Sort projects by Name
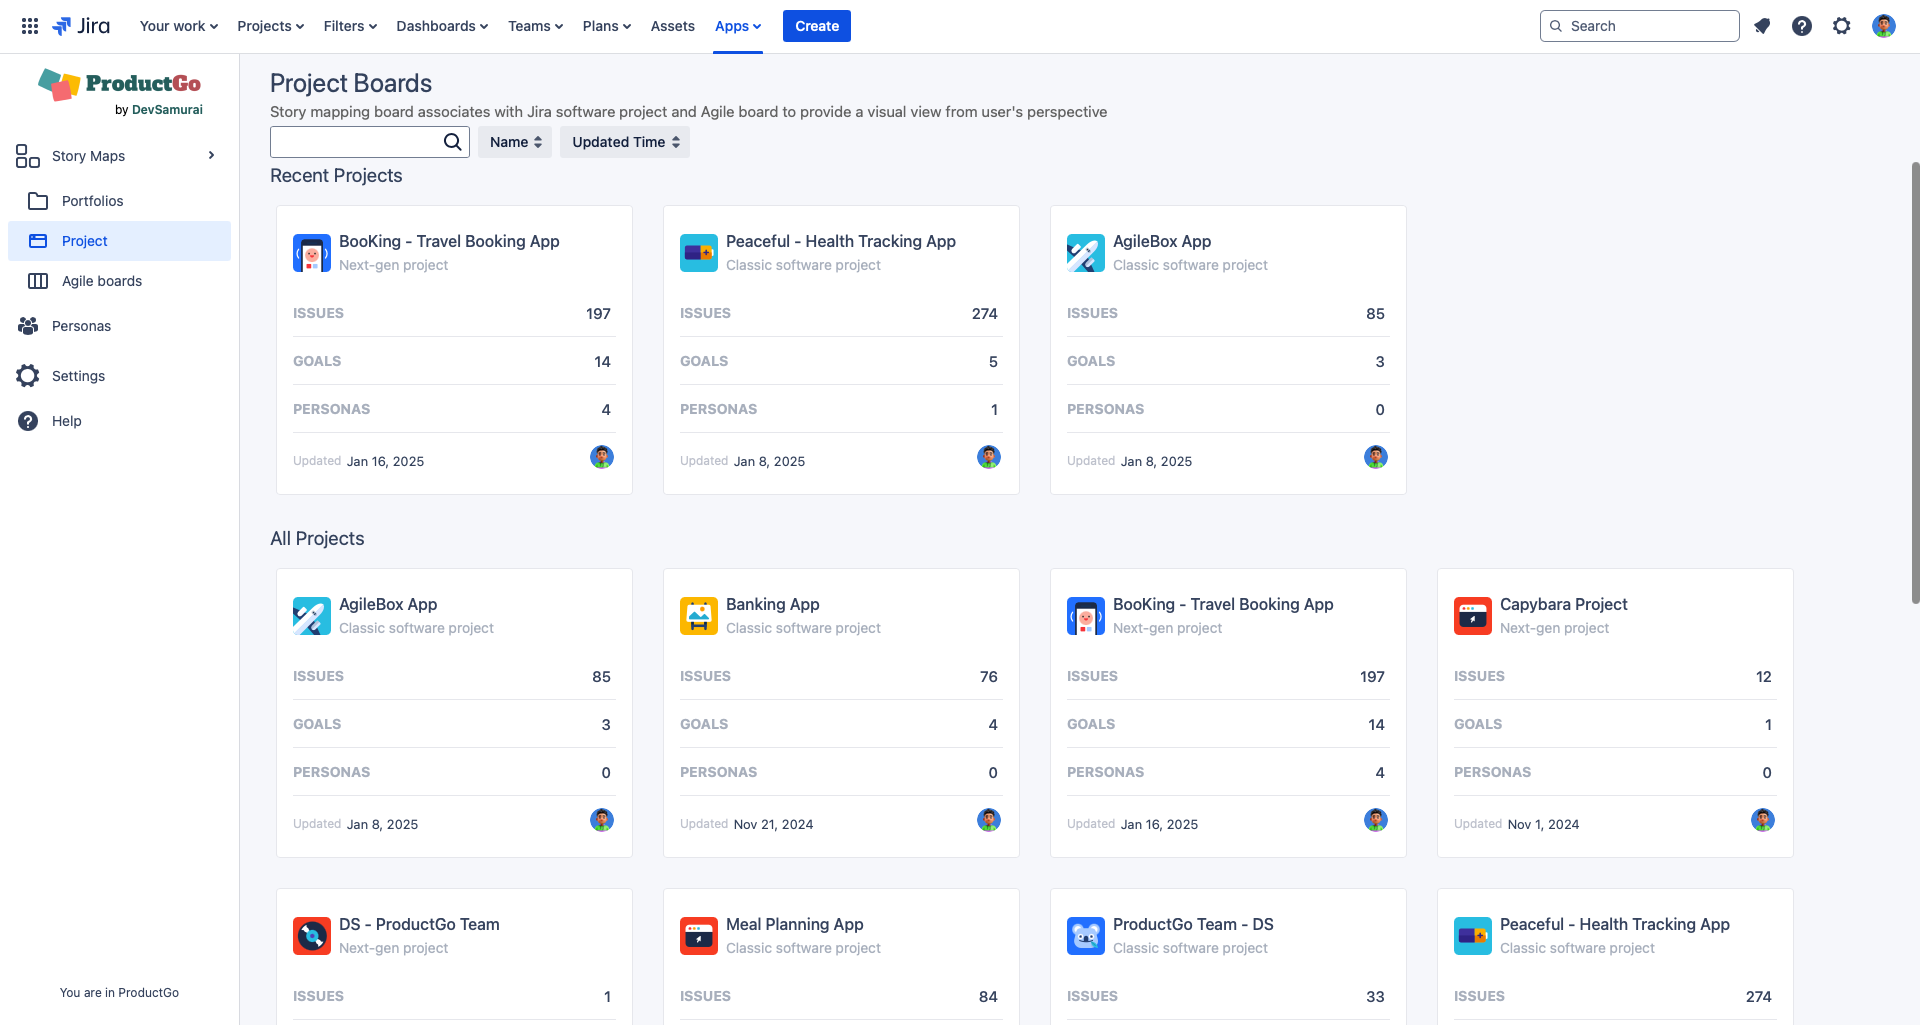 (515, 142)
